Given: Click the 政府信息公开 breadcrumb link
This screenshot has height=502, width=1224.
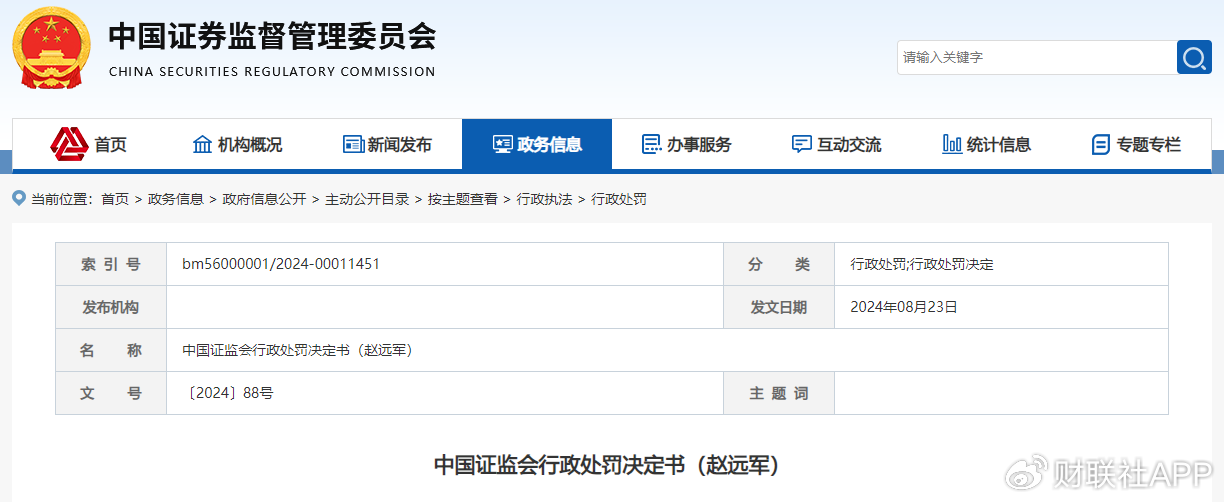Looking at the screenshot, I should coord(265,199).
